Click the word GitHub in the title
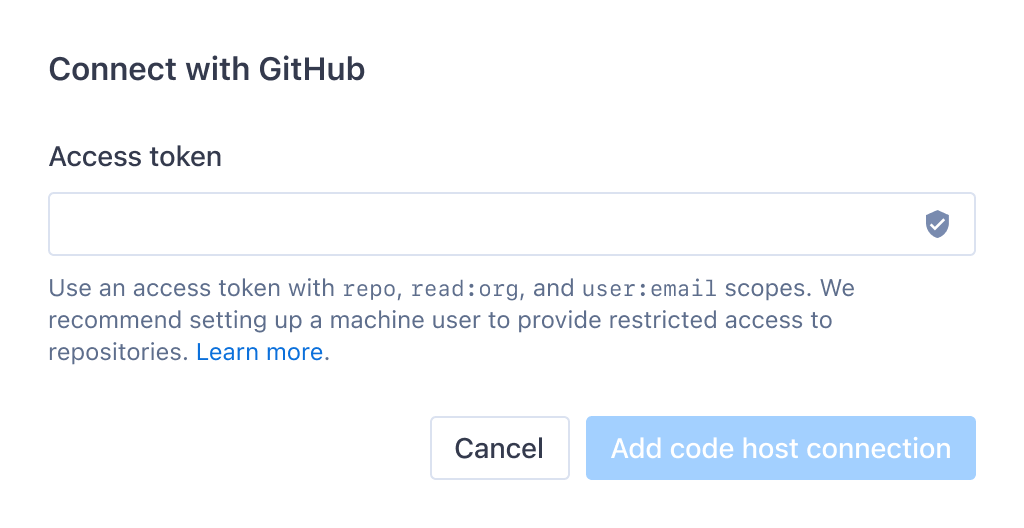The width and height of the screenshot is (1024, 528). pos(312,69)
